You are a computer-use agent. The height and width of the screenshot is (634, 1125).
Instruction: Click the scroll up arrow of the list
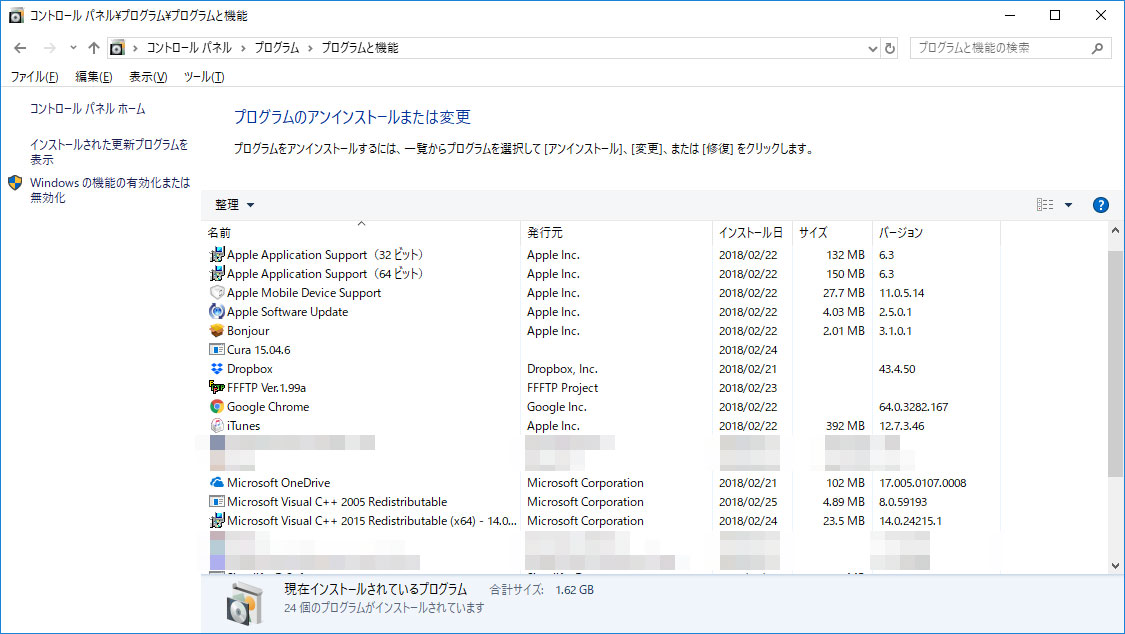point(1115,230)
